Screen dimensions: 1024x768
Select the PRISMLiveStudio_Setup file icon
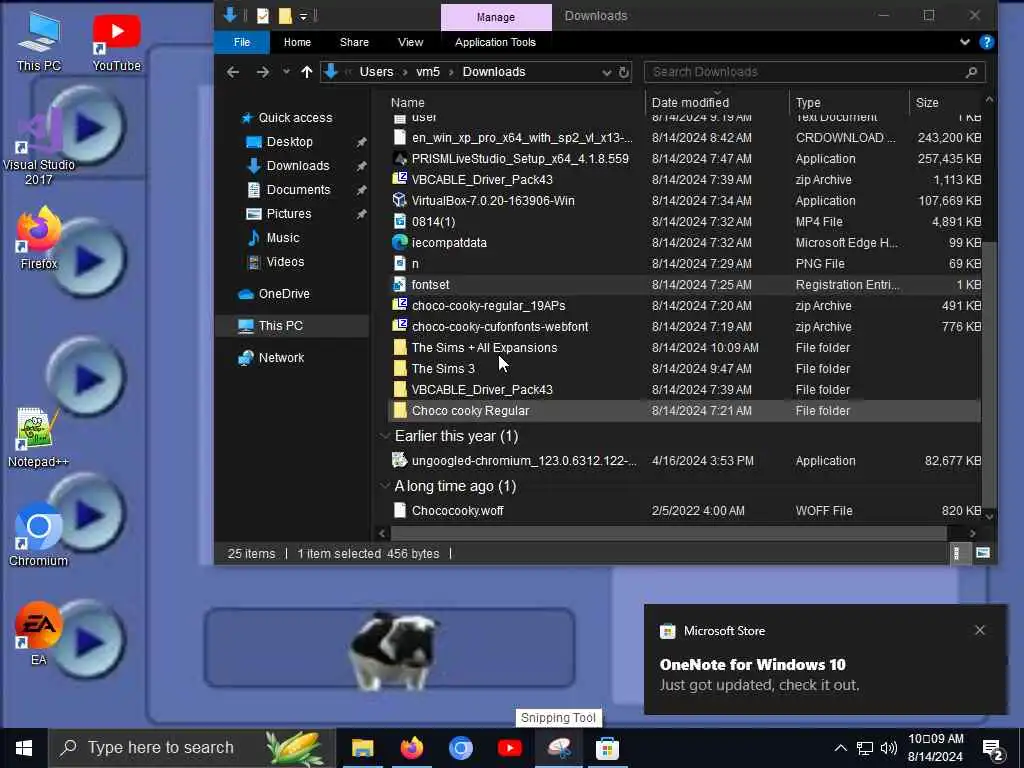[x=400, y=159]
